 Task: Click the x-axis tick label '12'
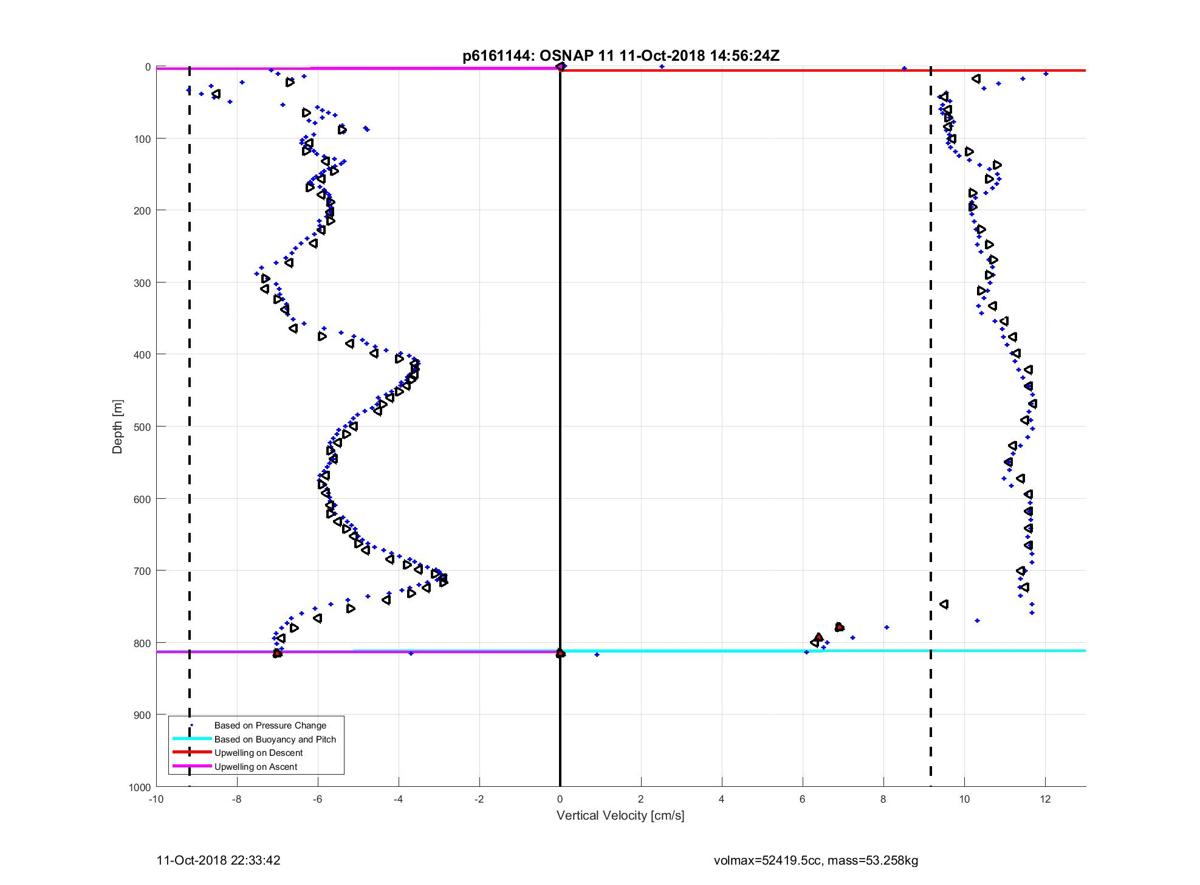(x=1046, y=799)
